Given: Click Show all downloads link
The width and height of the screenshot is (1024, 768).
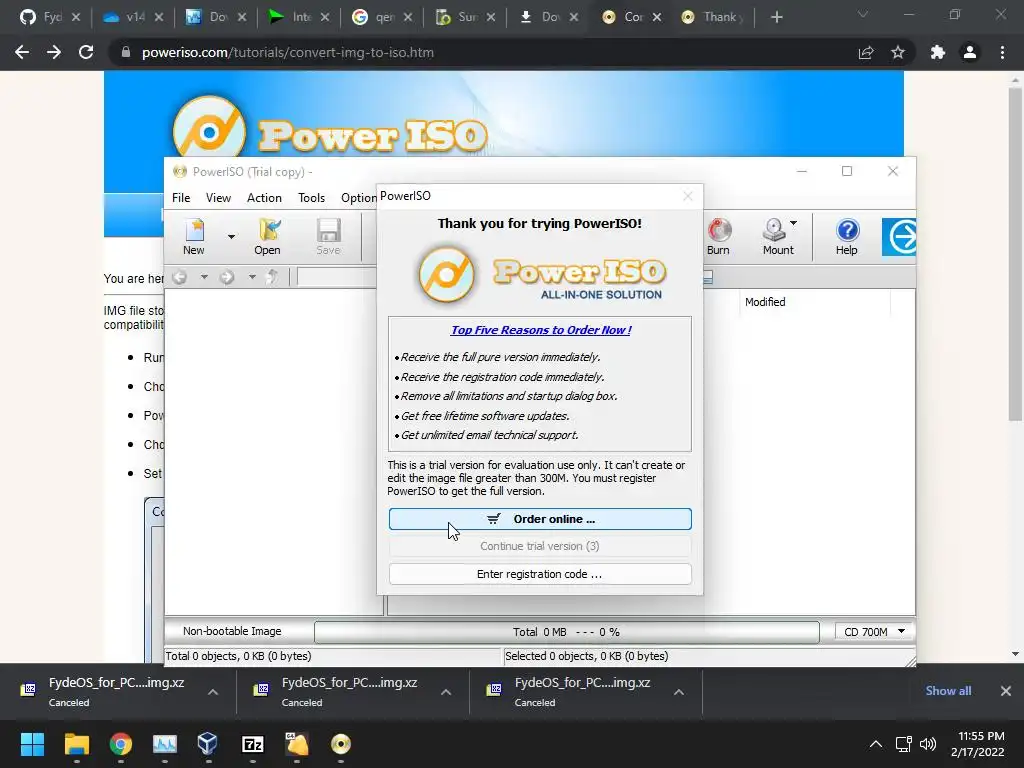Looking at the screenshot, I should (x=948, y=691).
